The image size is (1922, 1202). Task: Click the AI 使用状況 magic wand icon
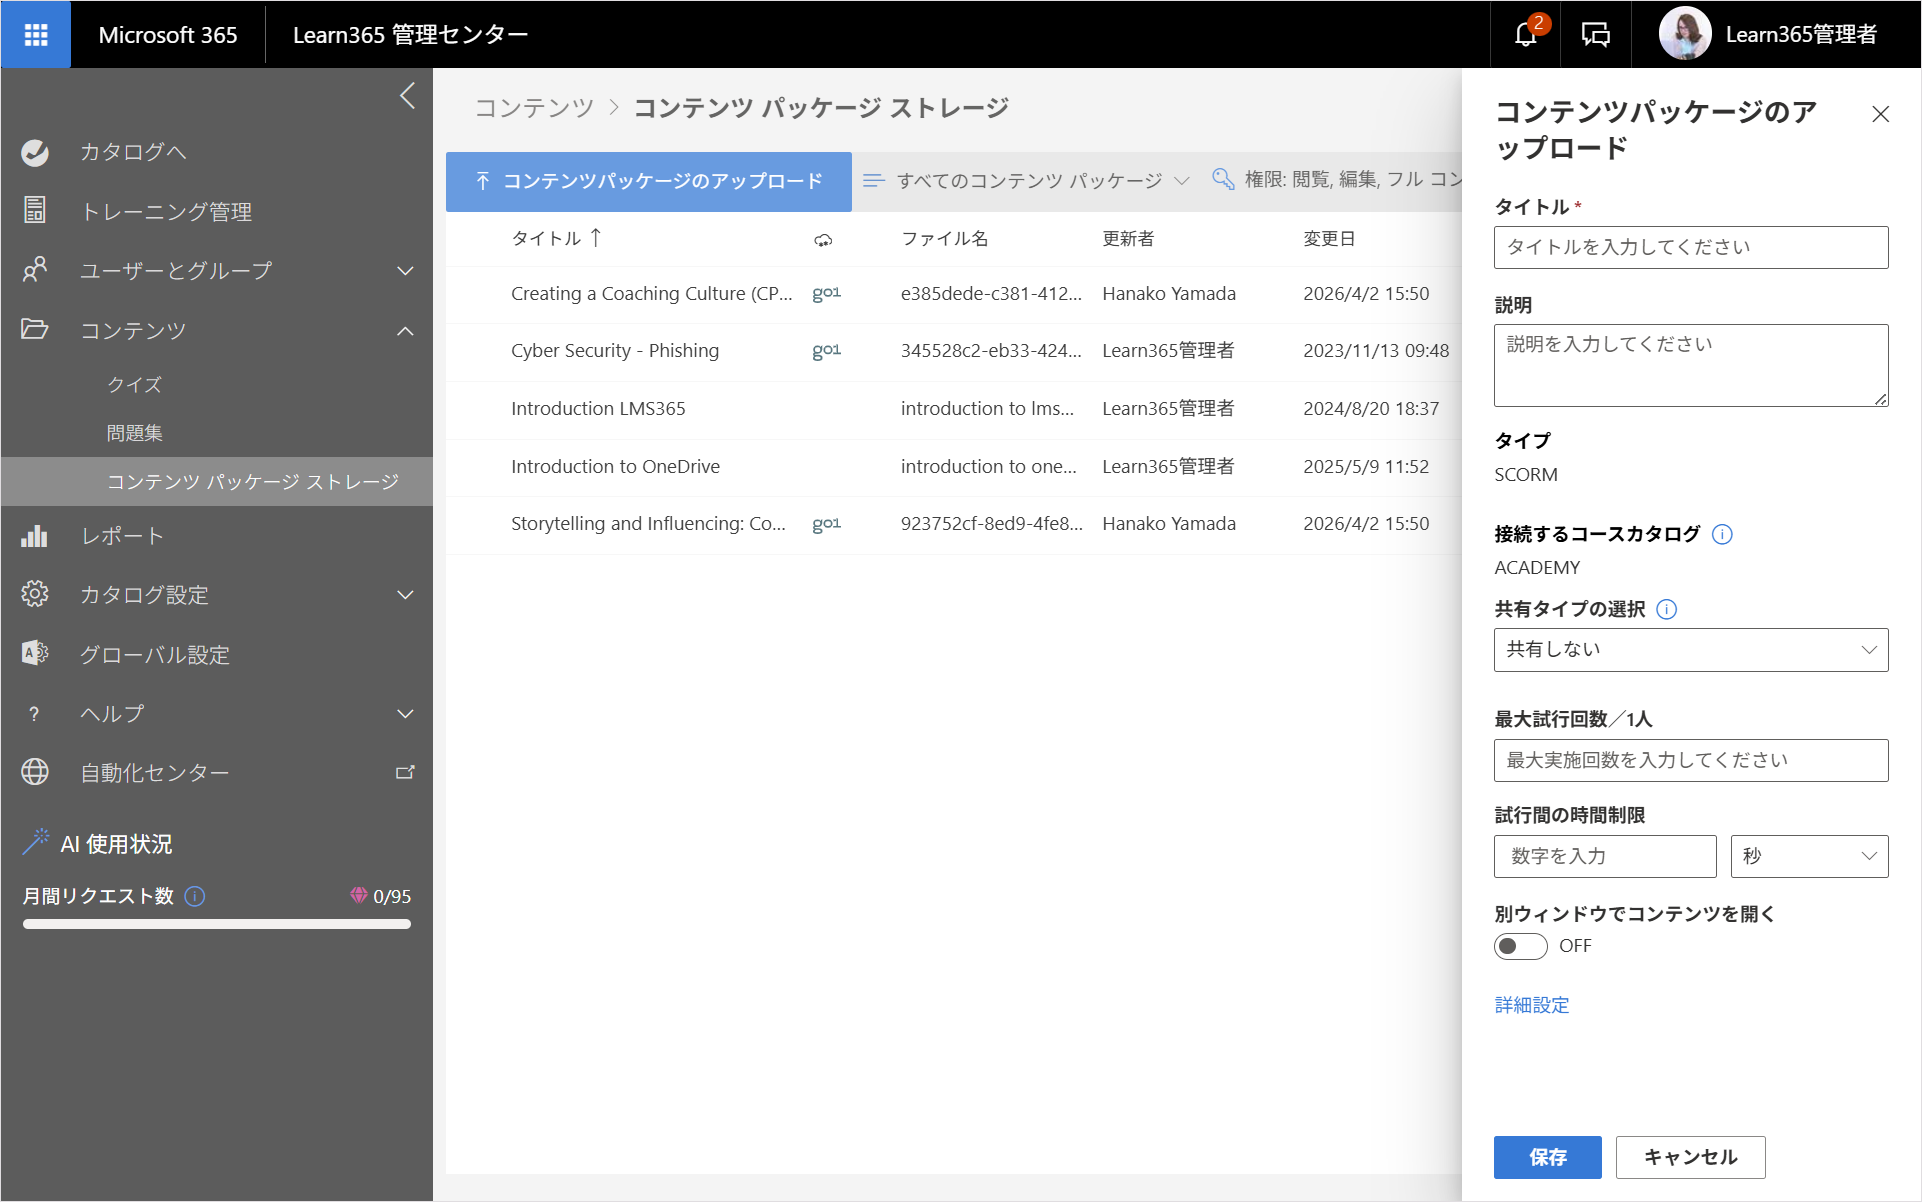tap(35, 843)
